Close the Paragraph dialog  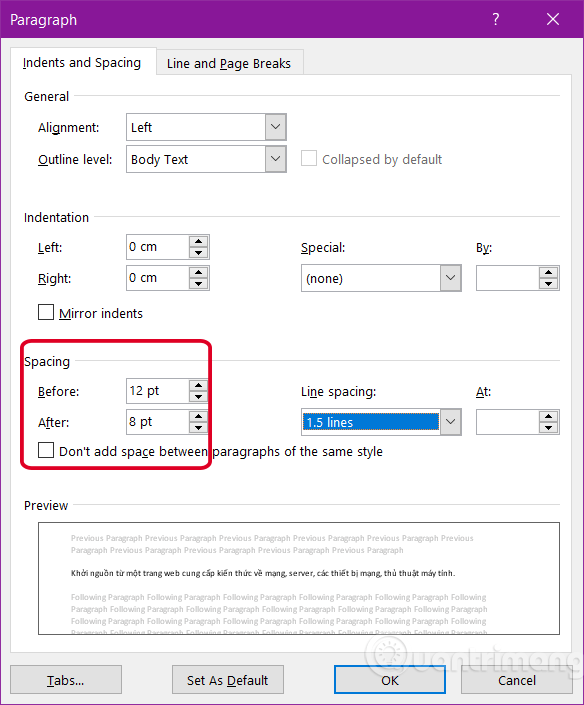click(x=553, y=19)
